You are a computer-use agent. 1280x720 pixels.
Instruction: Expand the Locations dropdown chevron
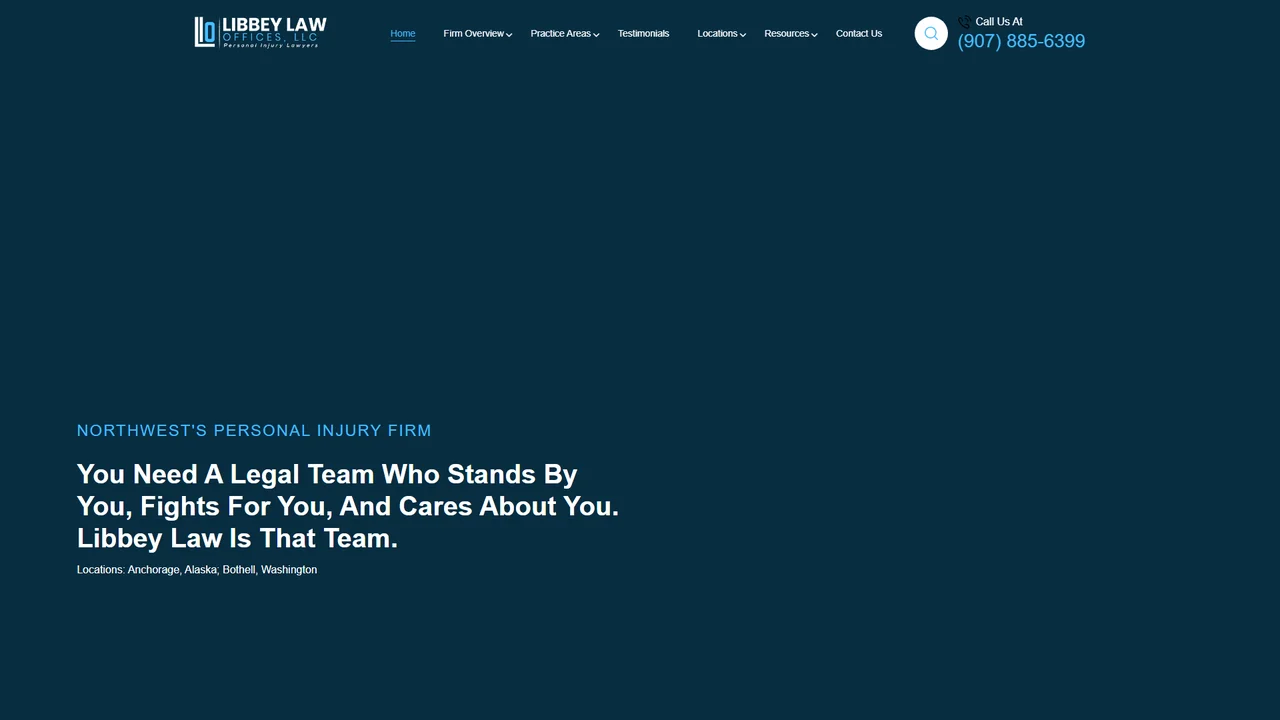point(743,35)
